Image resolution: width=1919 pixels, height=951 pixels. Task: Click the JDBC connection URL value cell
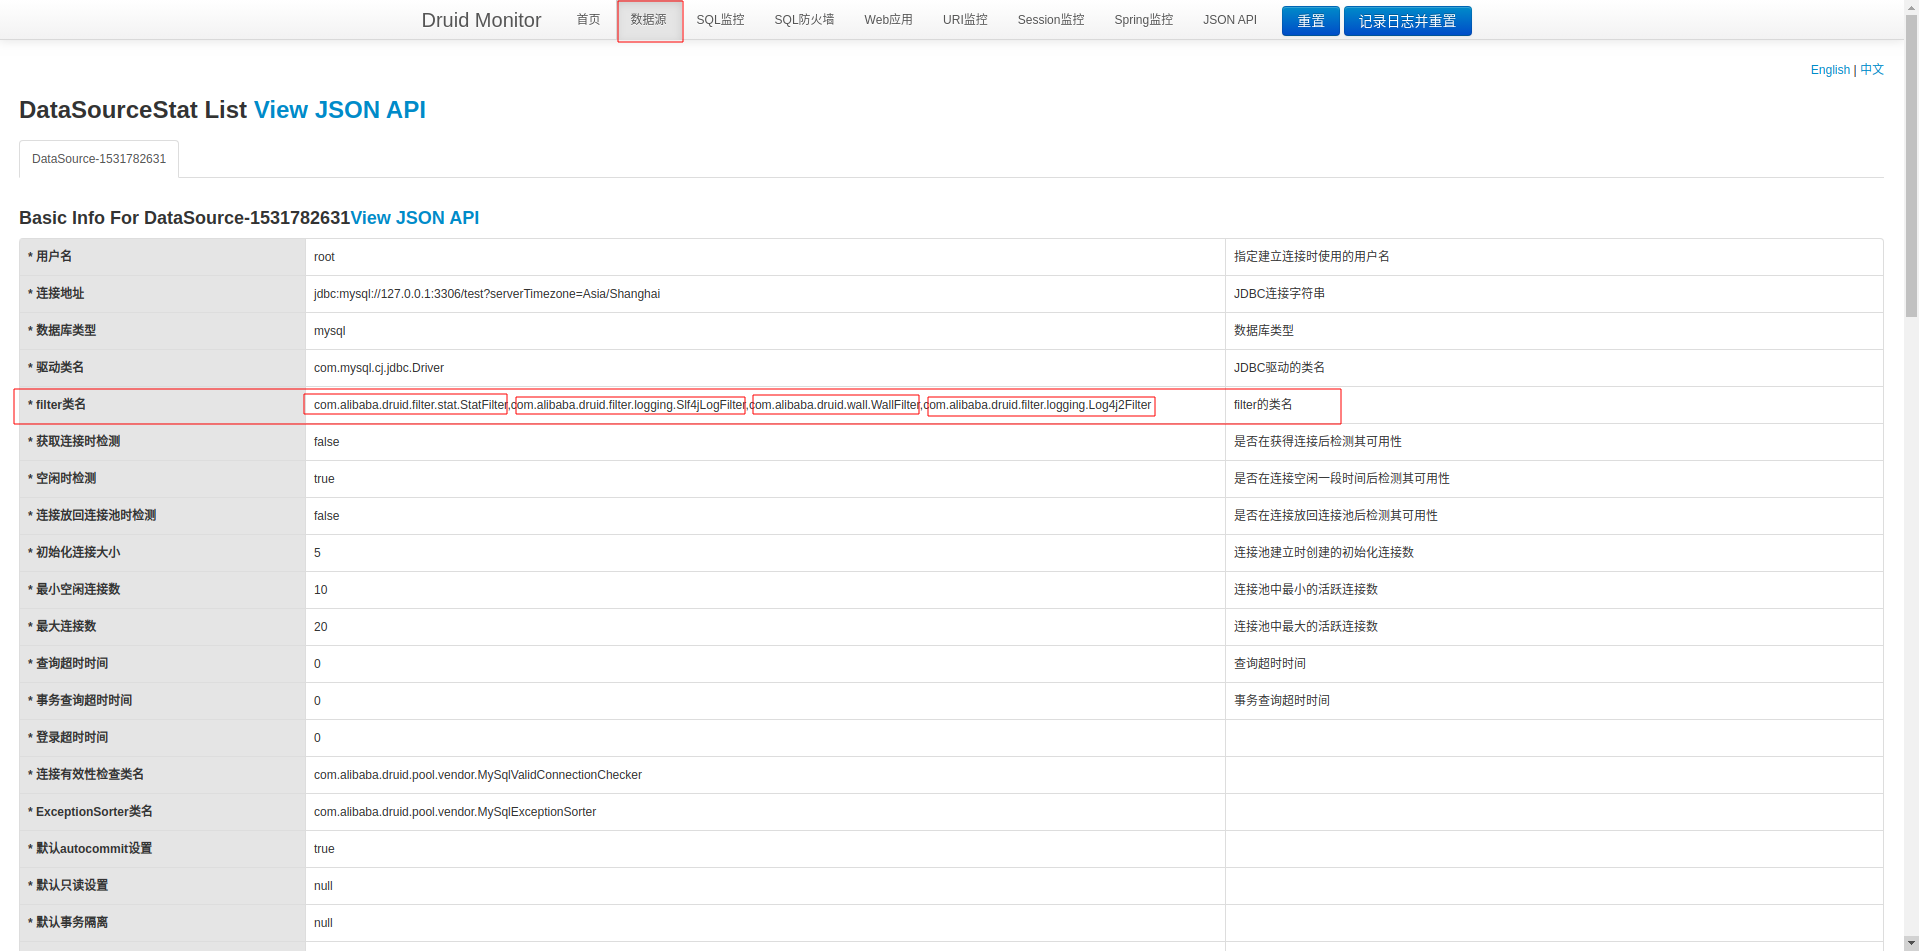(x=765, y=294)
